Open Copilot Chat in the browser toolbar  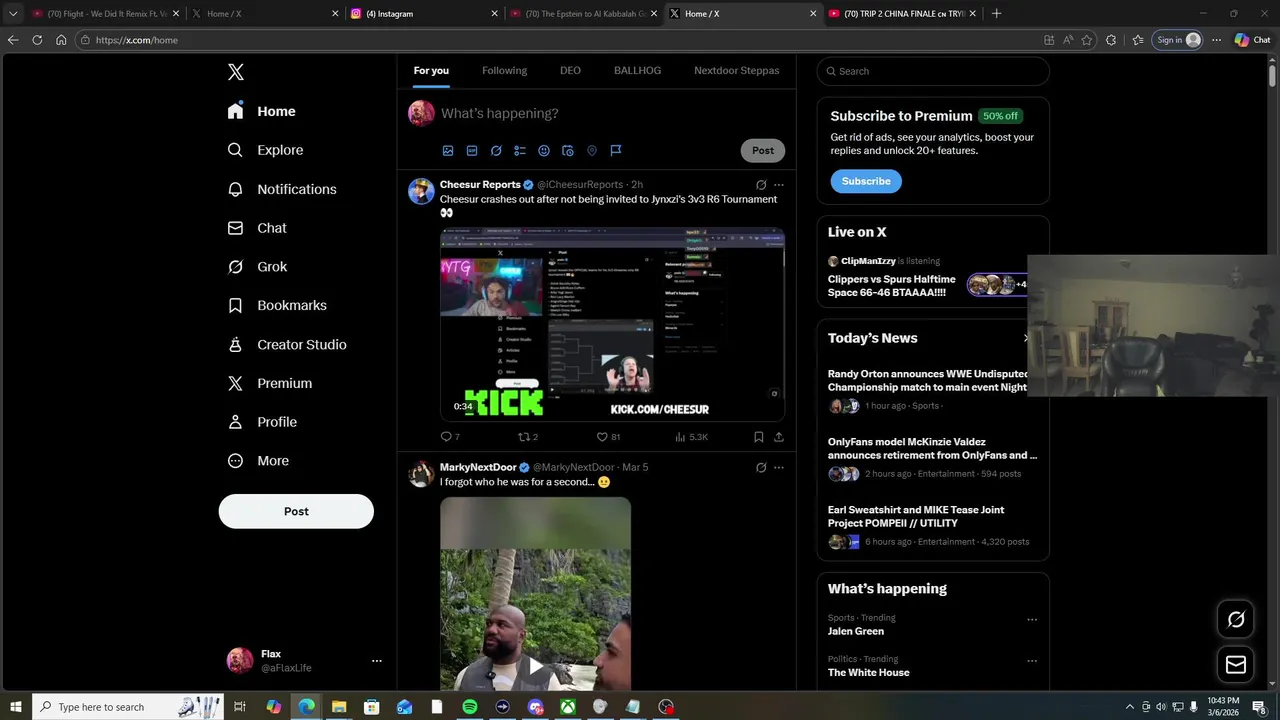1252,40
